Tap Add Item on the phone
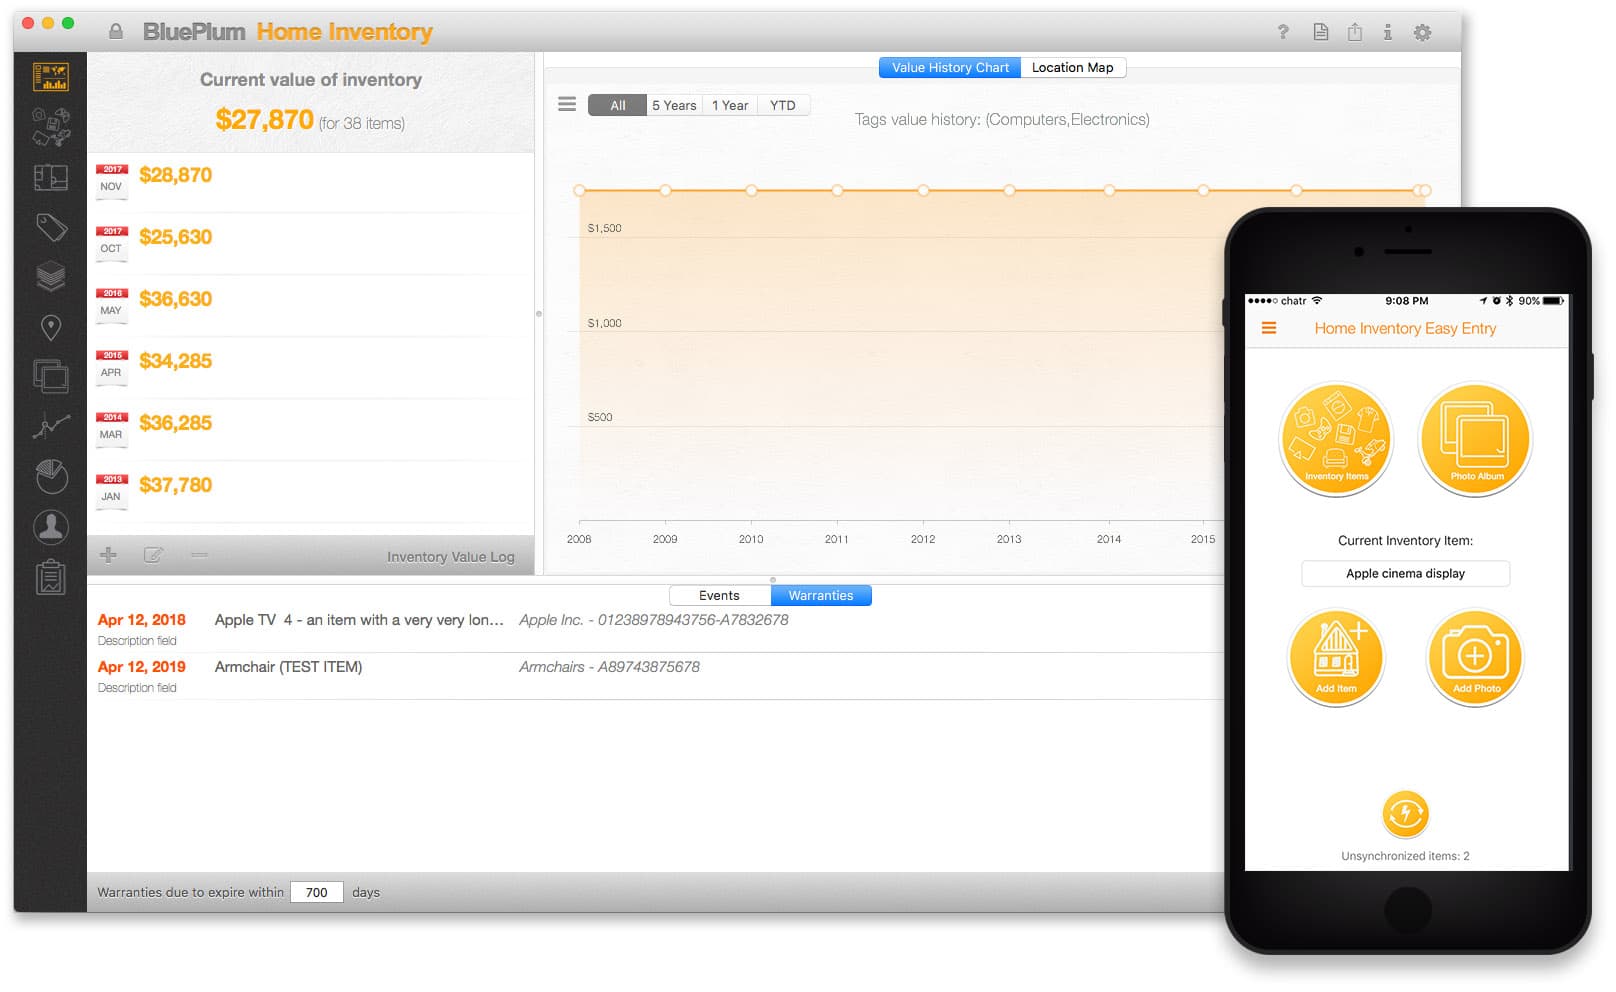This screenshot has width=1616, height=992. (1336, 658)
